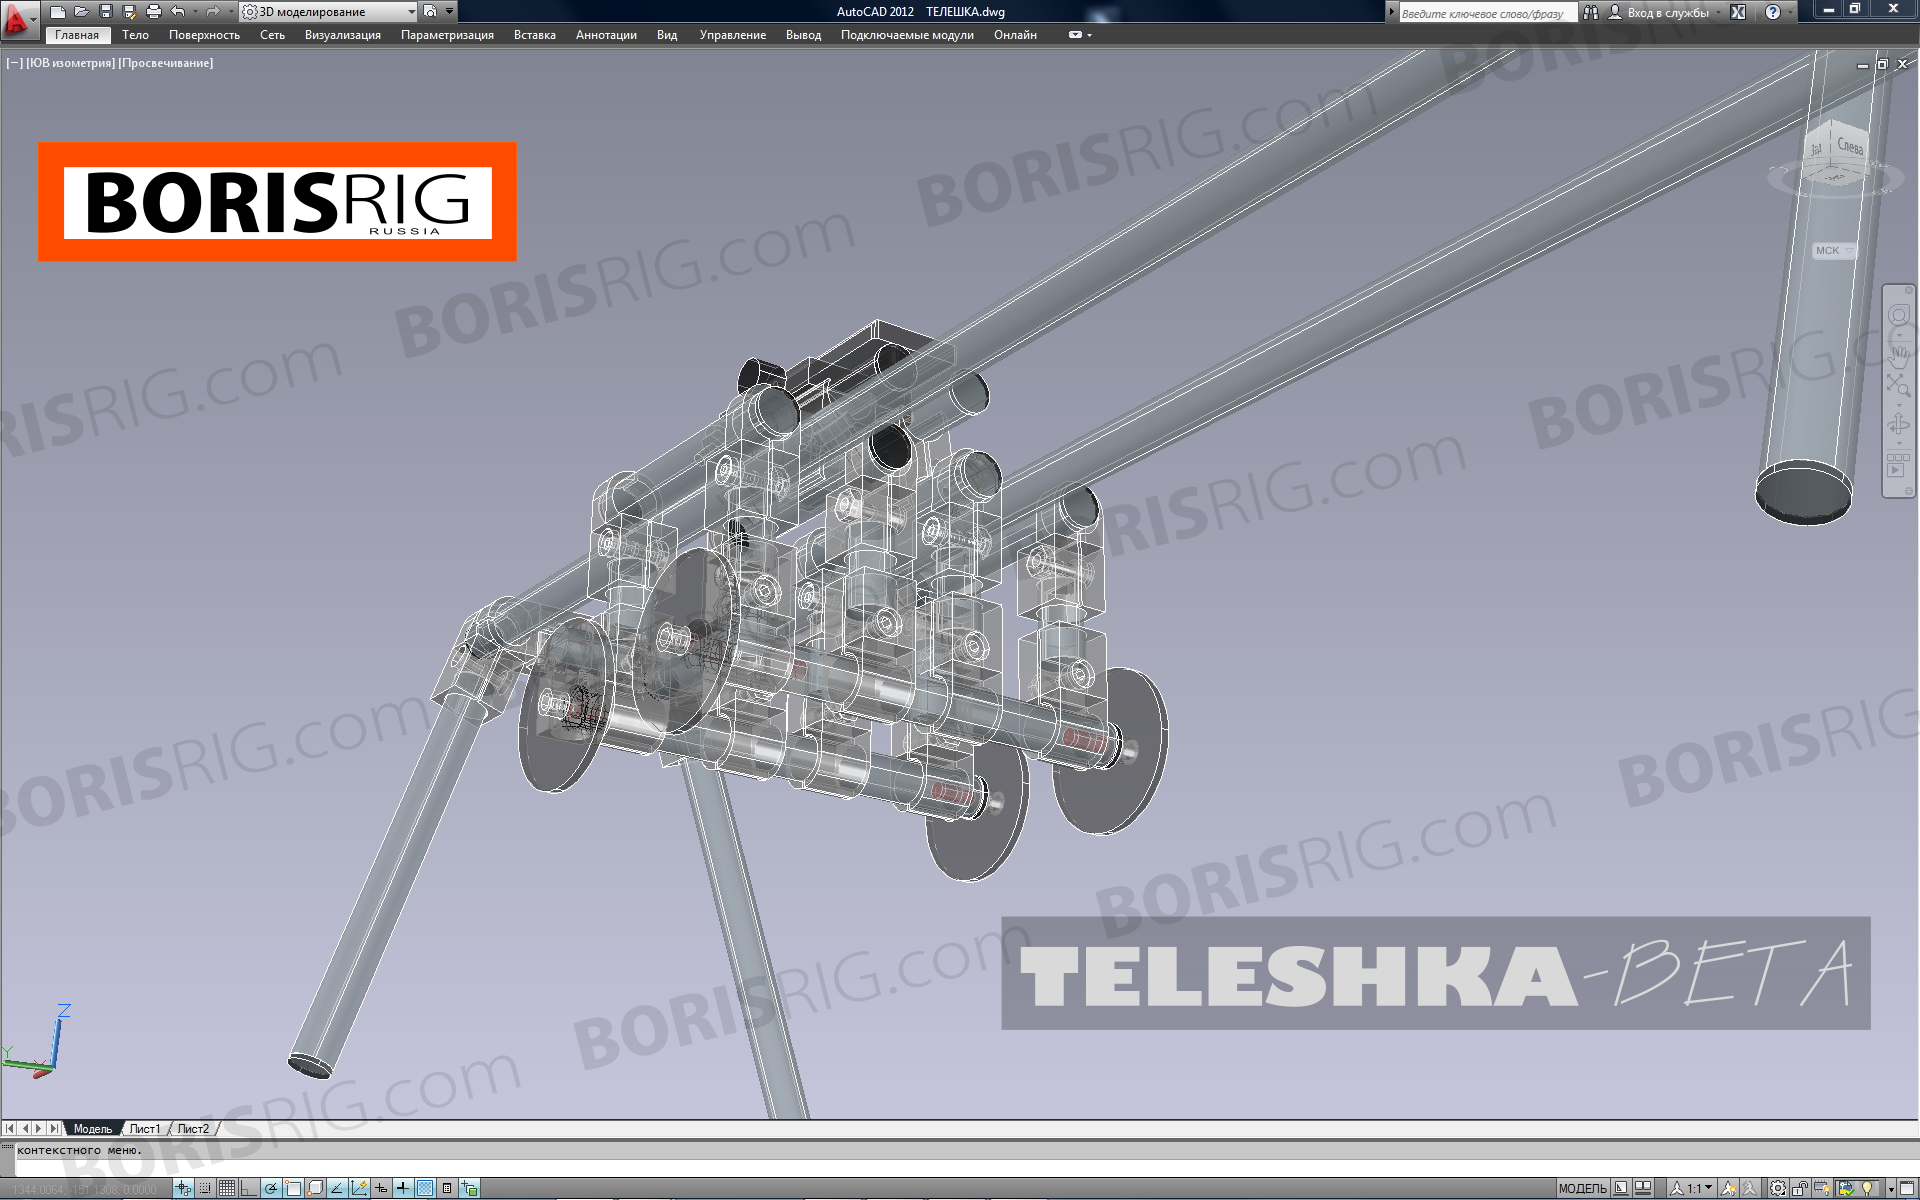Expand the undo history arrow
The width and height of the screenshot is (1920, 1200).
point(194,12)
